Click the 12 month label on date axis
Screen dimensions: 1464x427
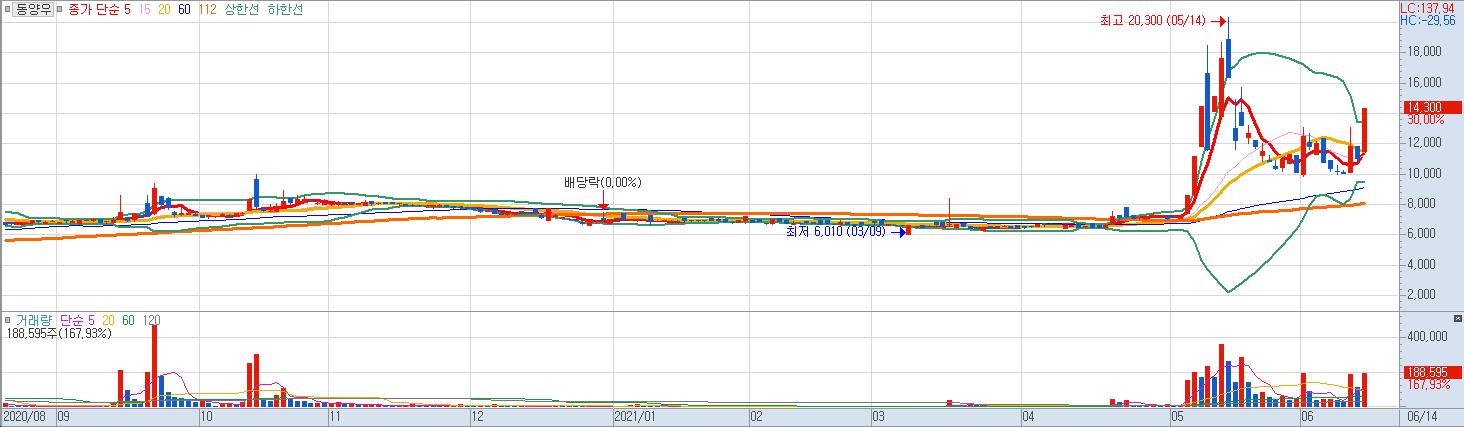click(477, 414)
